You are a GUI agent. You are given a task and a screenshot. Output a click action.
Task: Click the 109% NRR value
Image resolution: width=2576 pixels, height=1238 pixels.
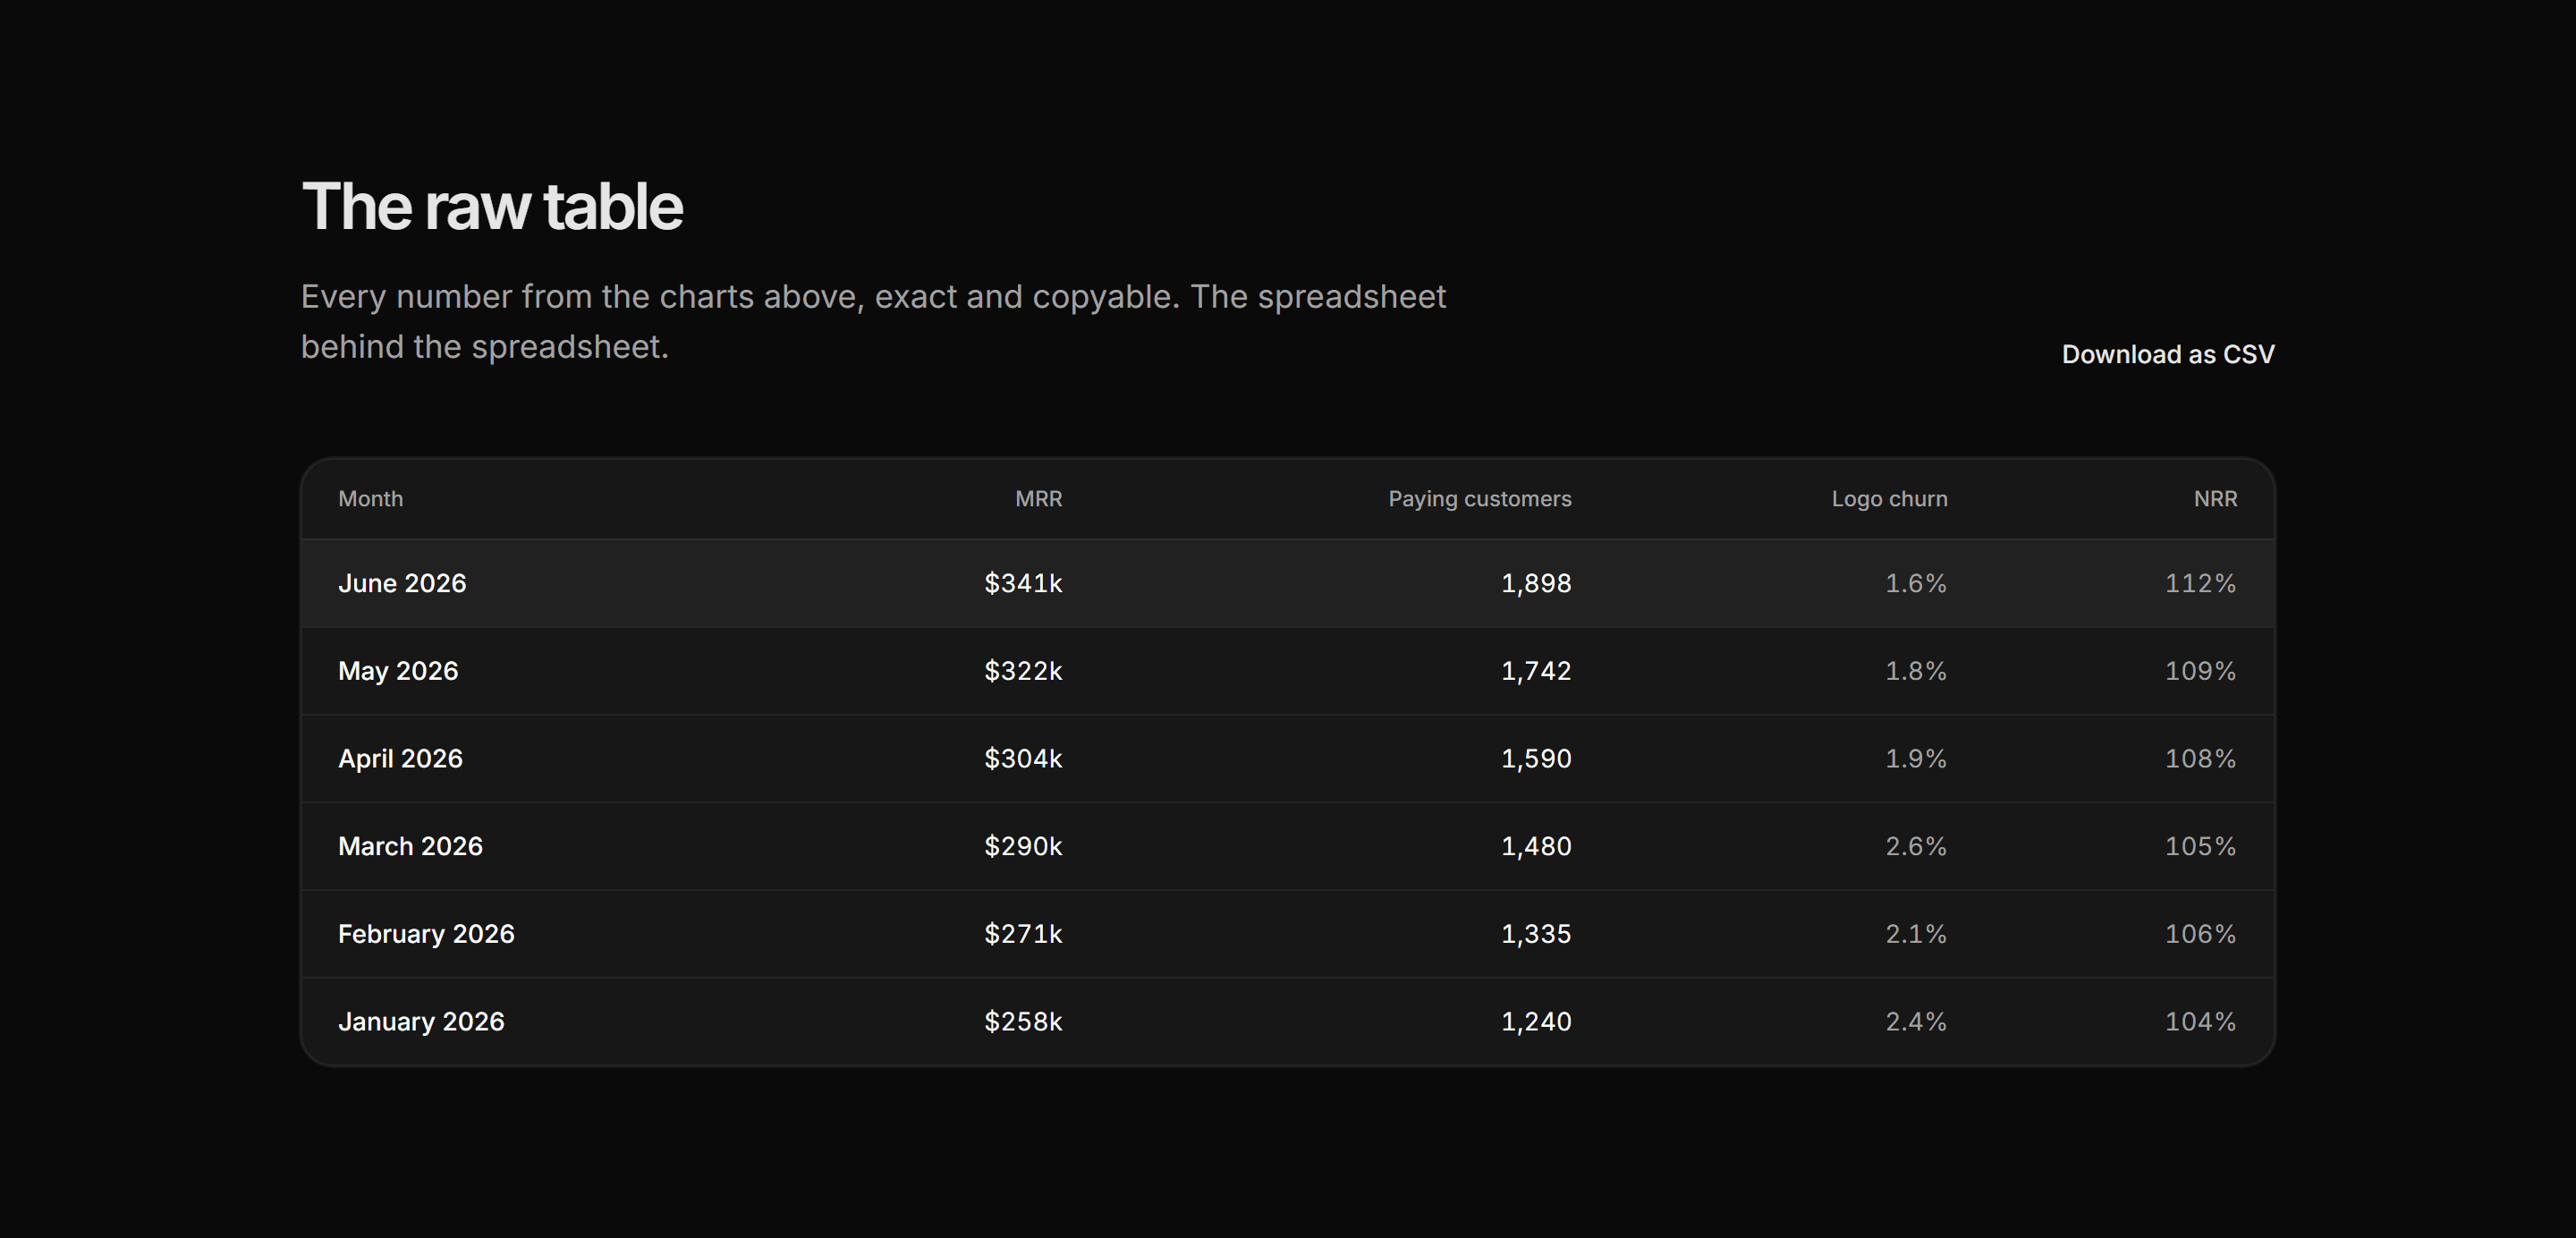pyautogui.click(x=2201, y=671)
